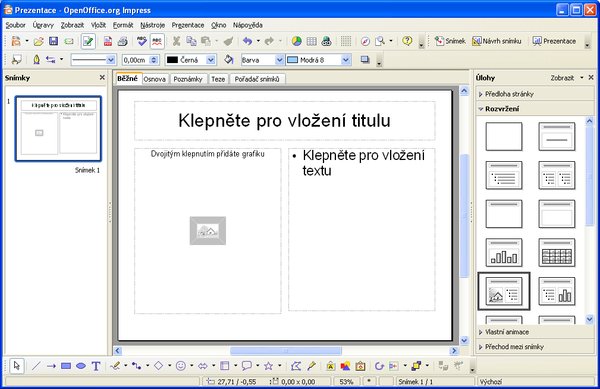Click the black Černá color swatch
The image size is (600, 389).
point(173,60)
